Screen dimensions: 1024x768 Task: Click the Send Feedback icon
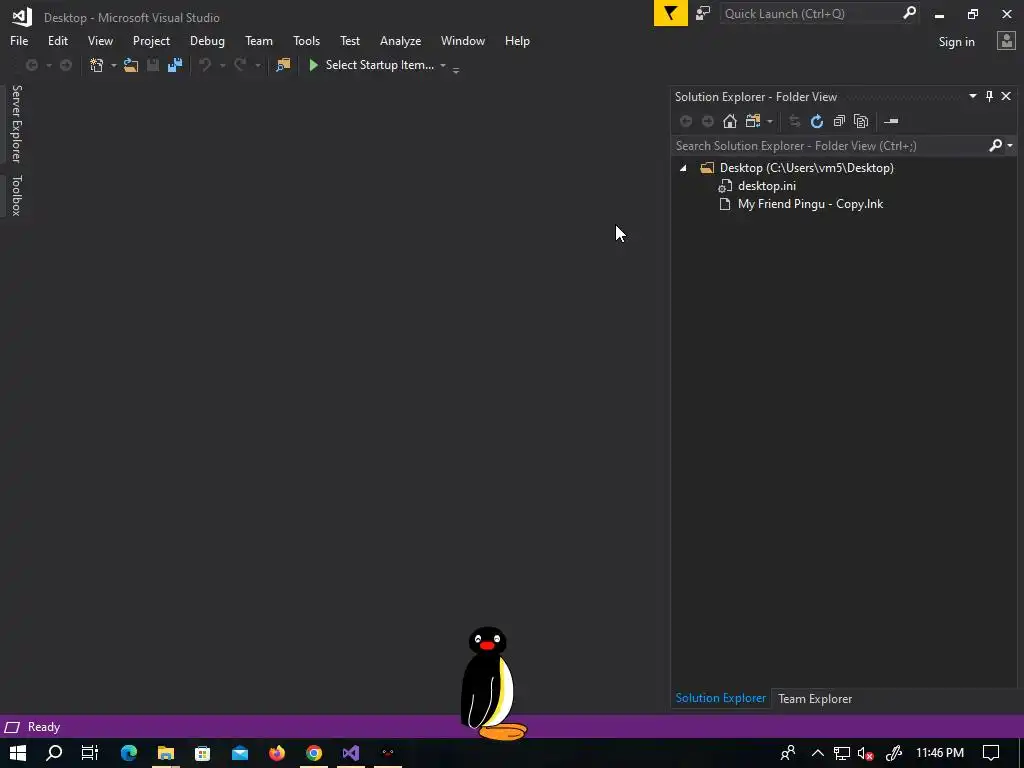[x=703, y=14]
